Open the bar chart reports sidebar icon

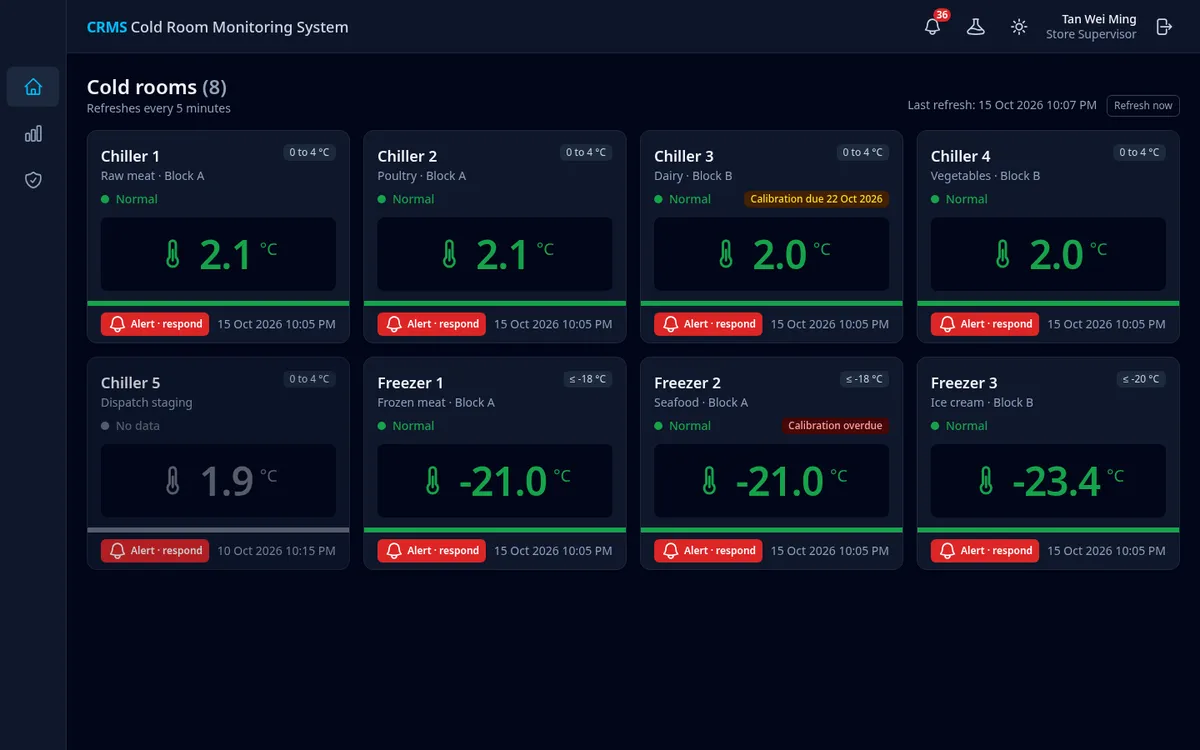point(33,134)
